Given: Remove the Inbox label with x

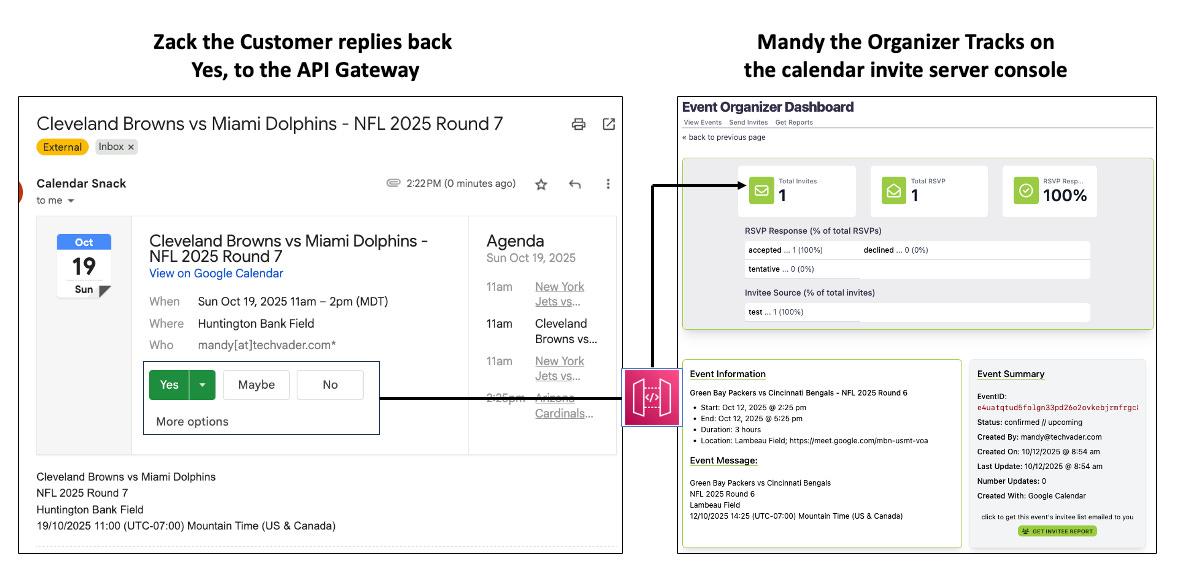Looking at the screenshot, I should click(x=131, y=147).
